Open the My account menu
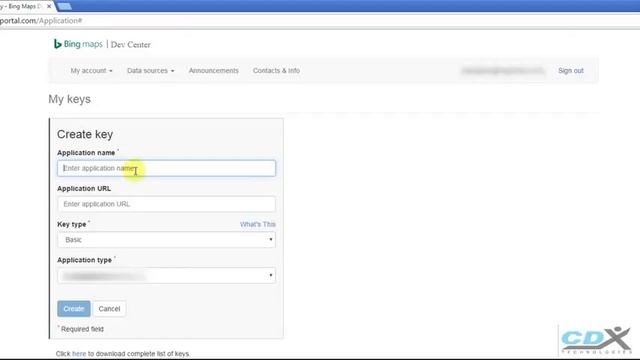This screenshot has width=640, height=360. (x=91, y=71)
